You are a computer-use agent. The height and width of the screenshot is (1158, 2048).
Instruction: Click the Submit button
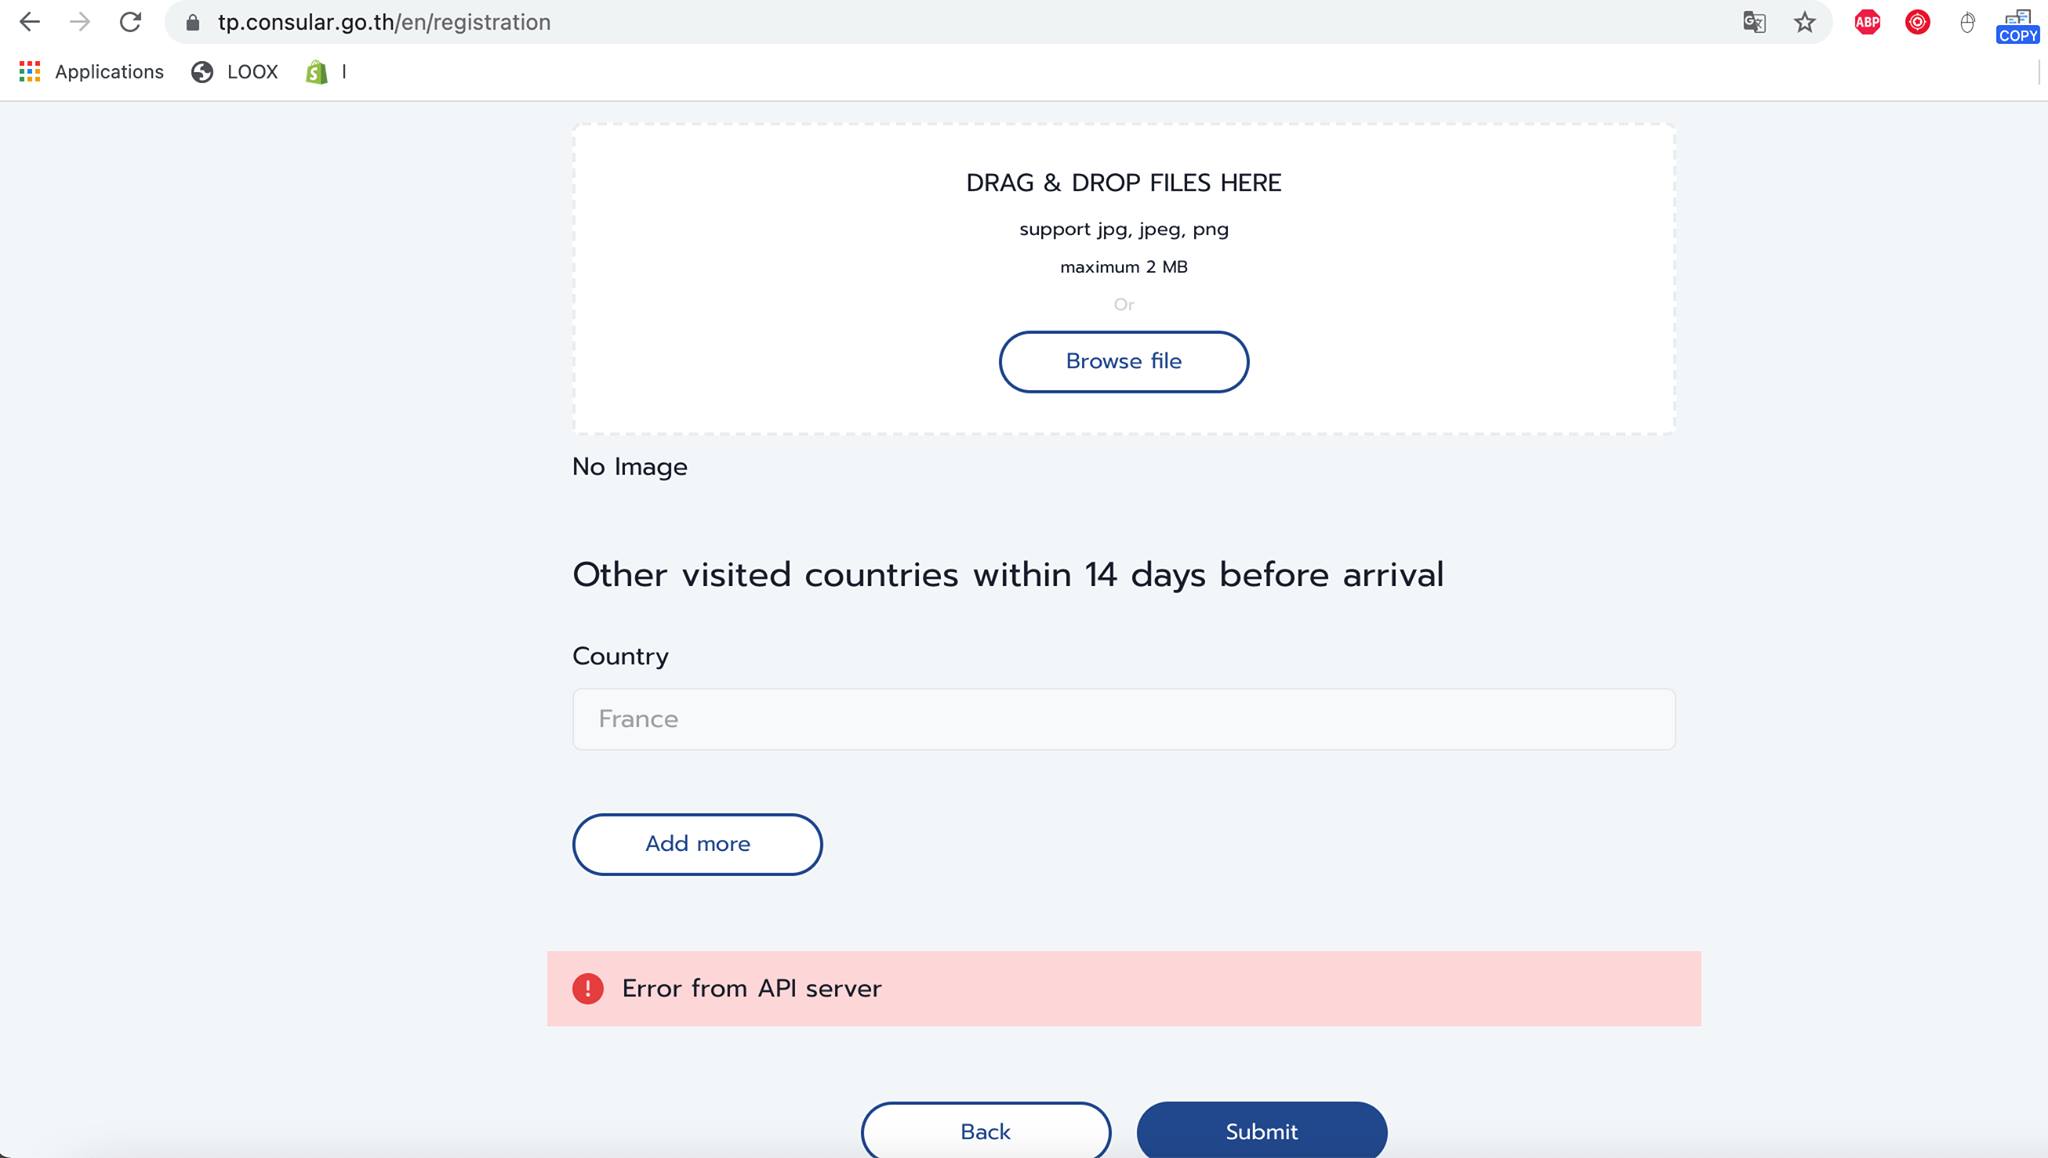1262,1131
